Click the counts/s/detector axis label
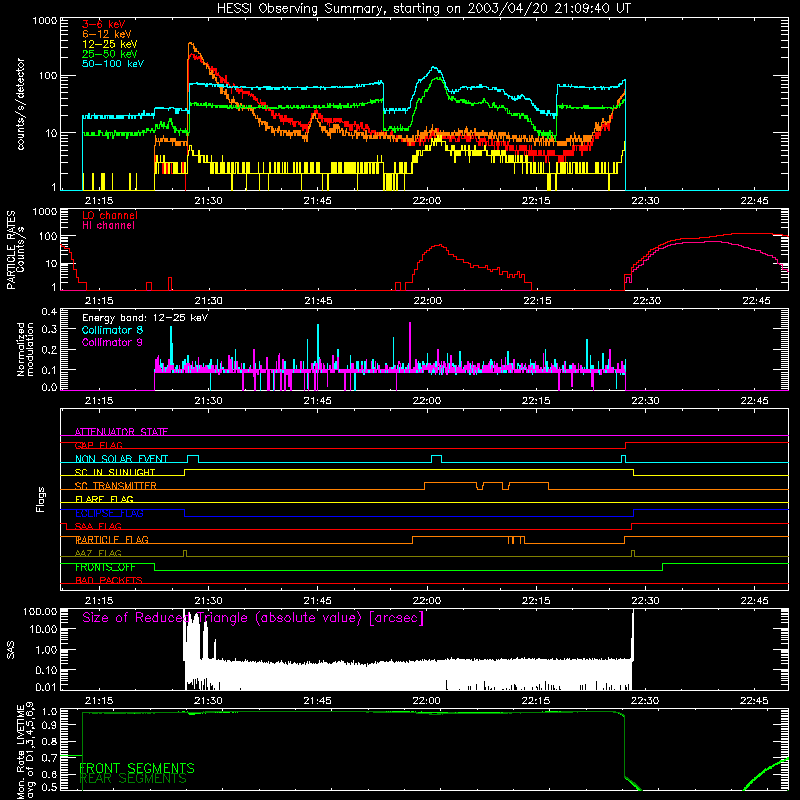 point(21,104)
